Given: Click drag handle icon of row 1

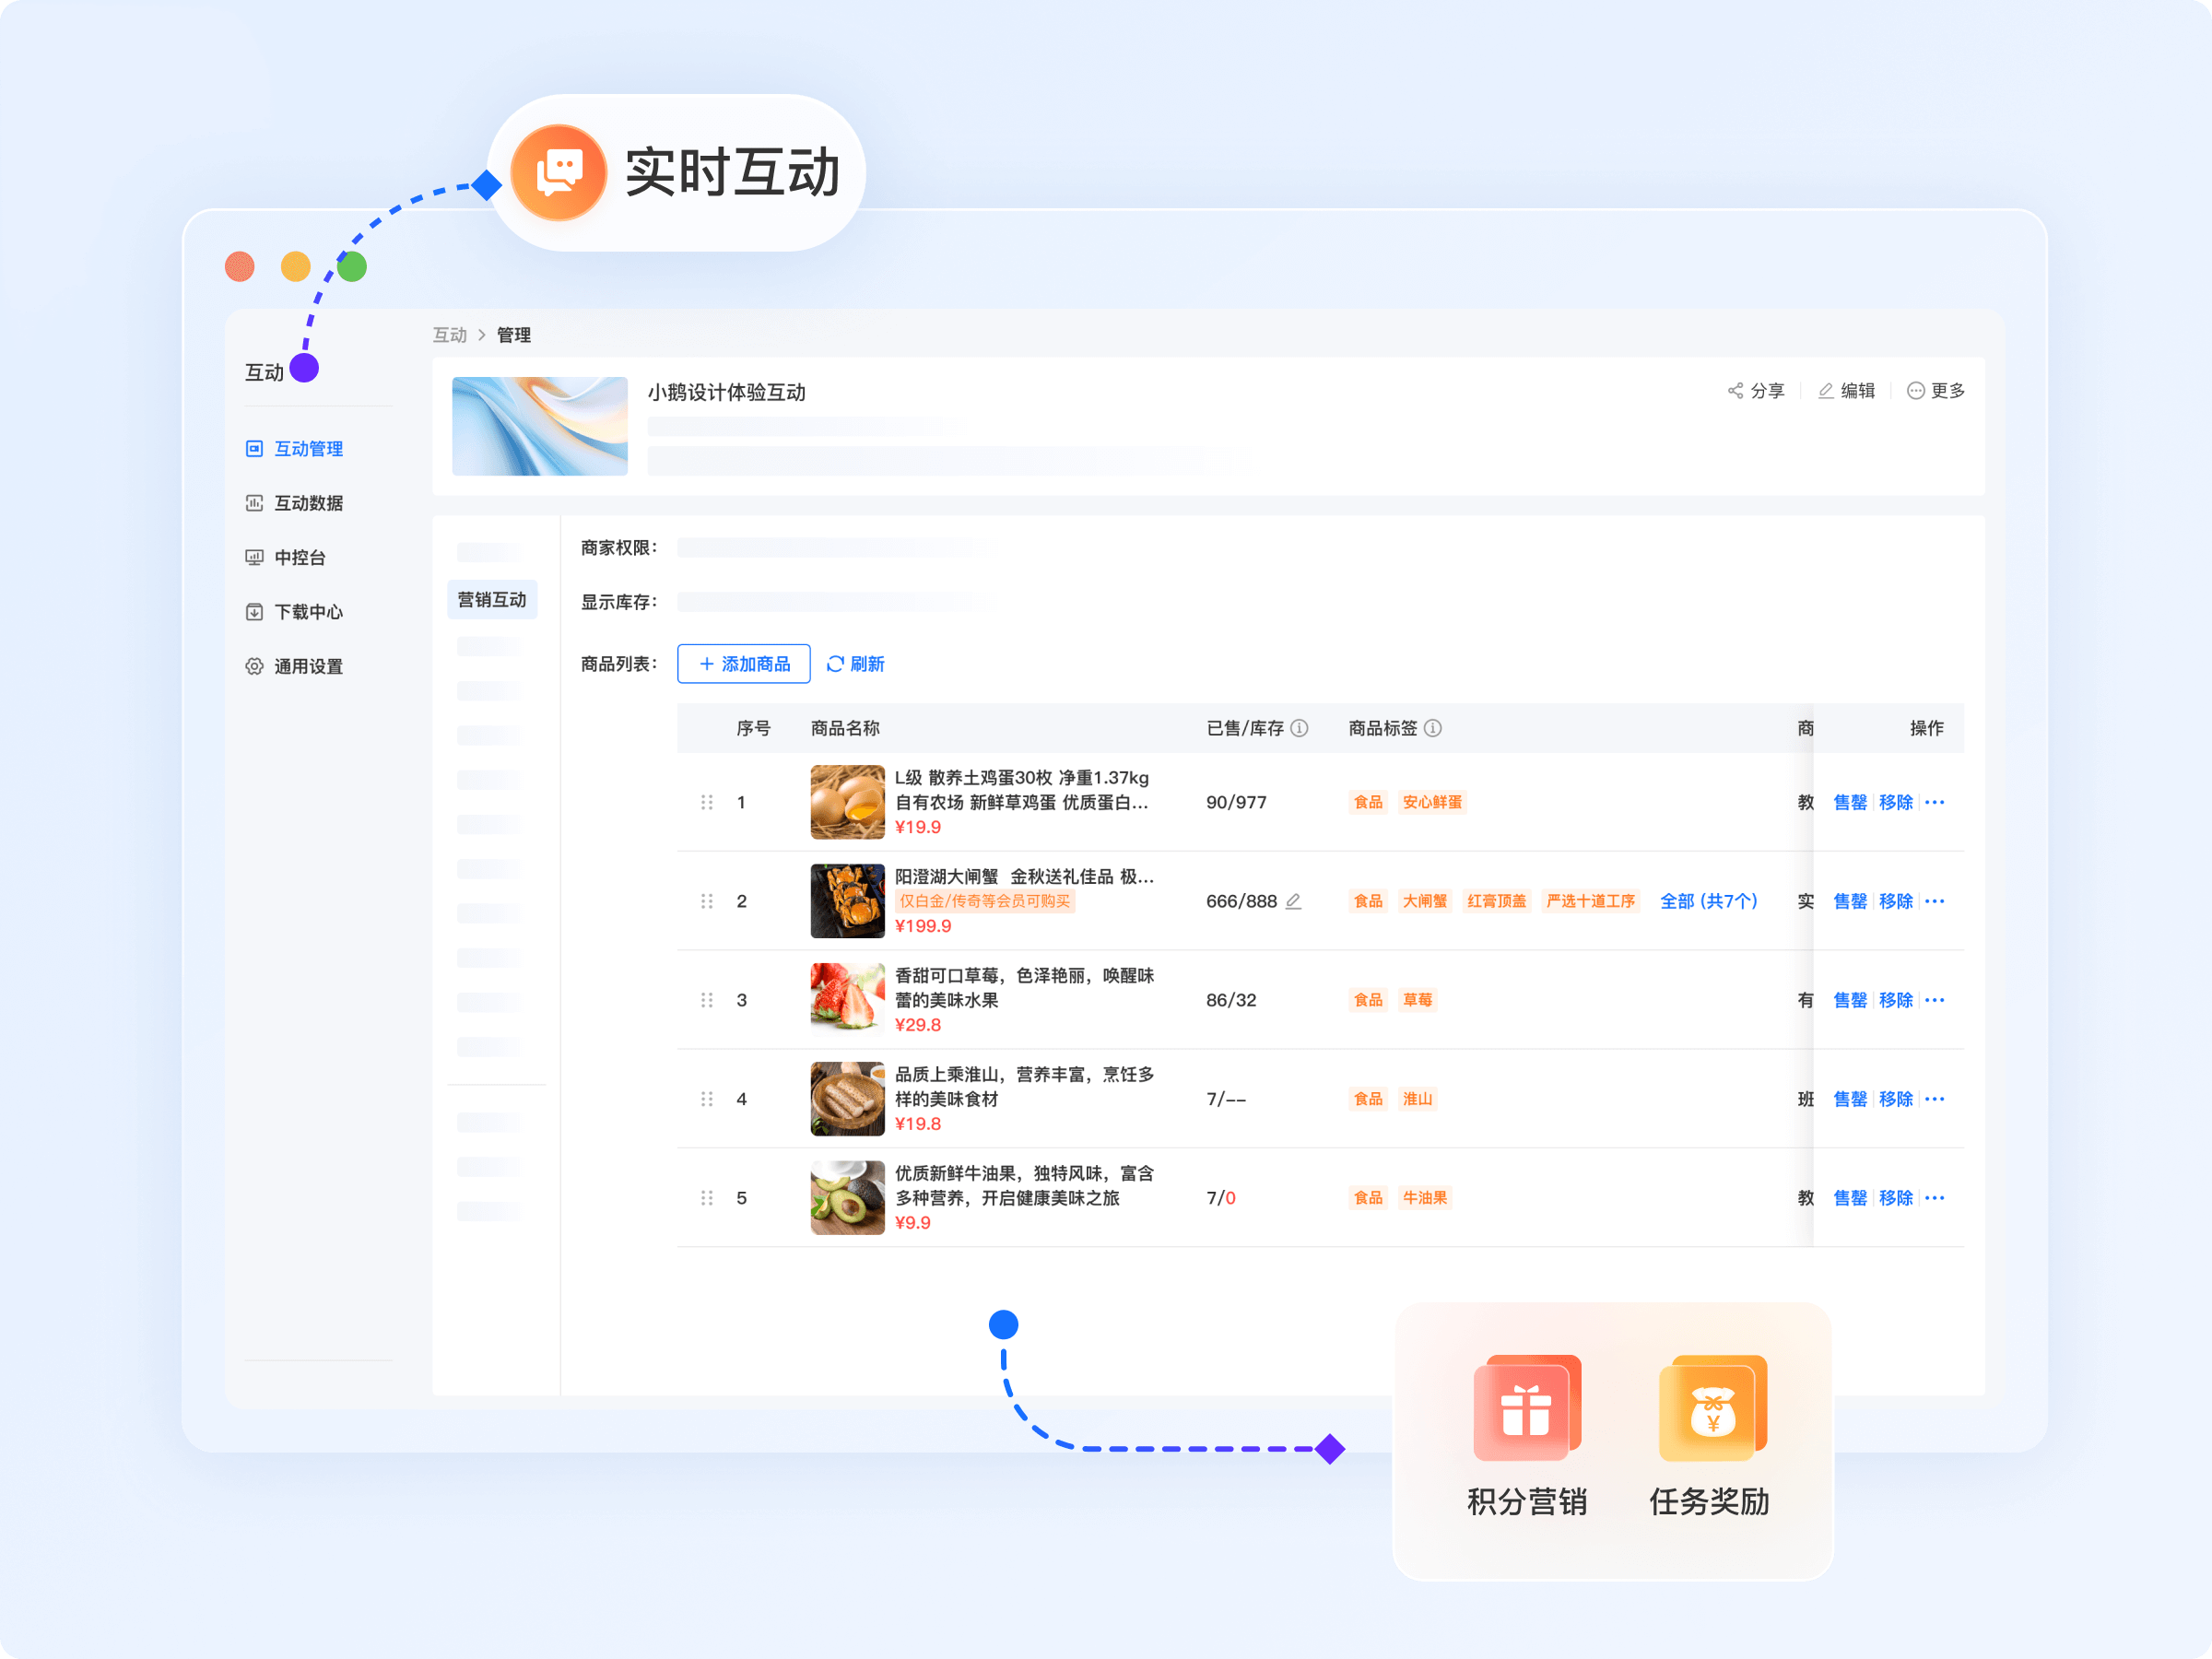Looking at the screenshot, I should (x=707, y=802).
